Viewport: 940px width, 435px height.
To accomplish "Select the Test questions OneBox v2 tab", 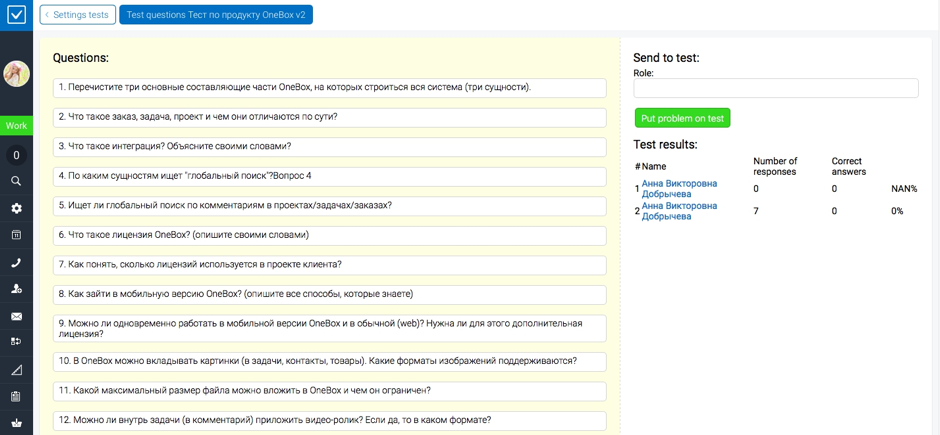I will [215, 15].
